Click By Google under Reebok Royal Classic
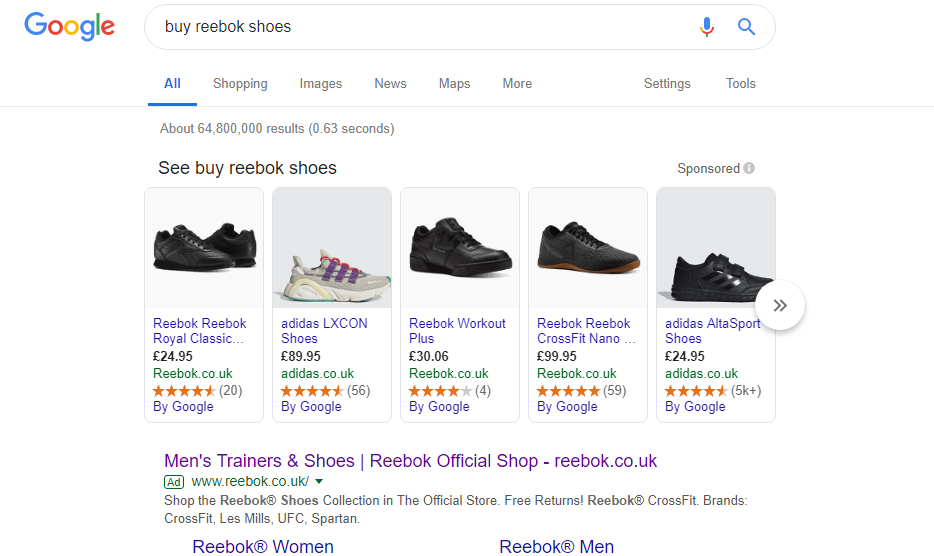 point(183,406)
